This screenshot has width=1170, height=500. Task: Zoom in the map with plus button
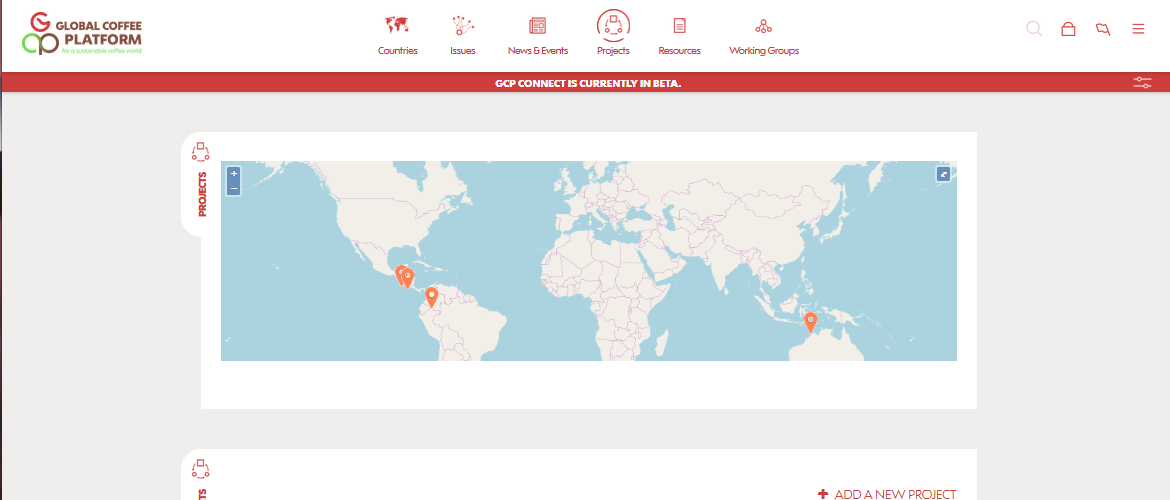tap(234, 174)
